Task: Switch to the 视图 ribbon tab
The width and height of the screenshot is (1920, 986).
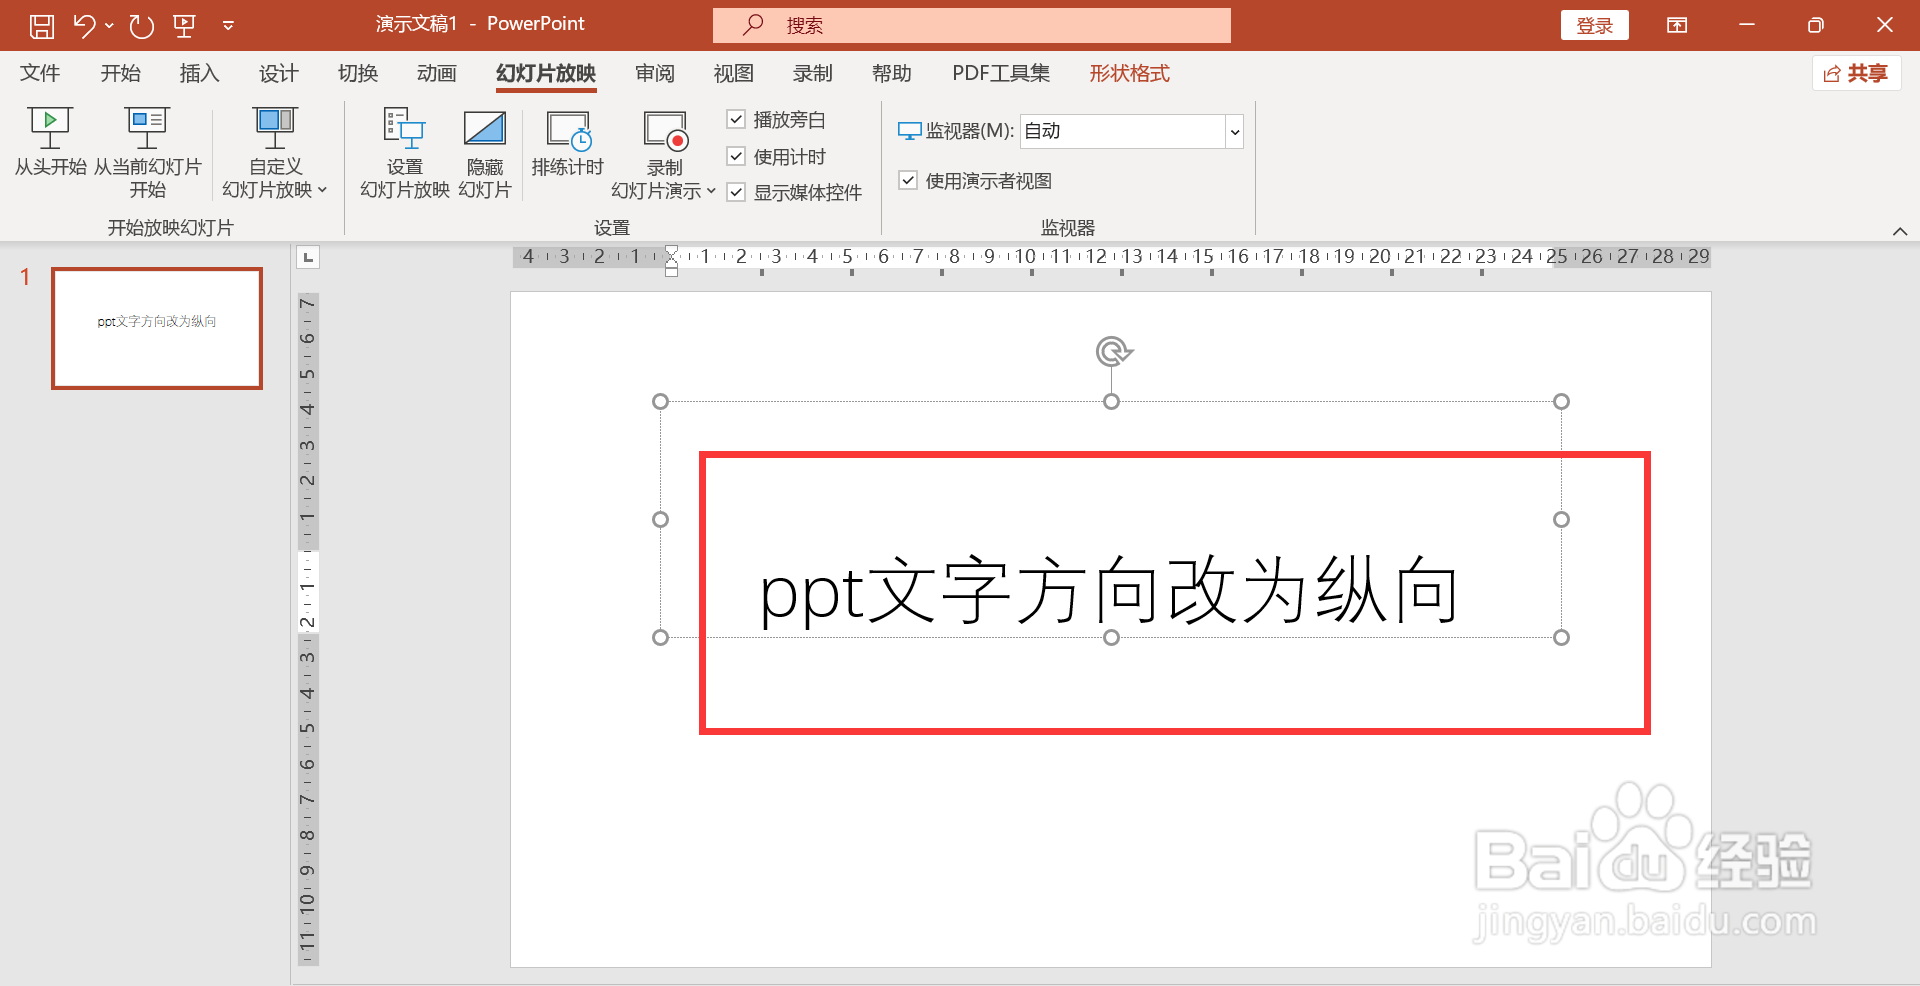Action: pyautogui.click(x=733, y=73)
